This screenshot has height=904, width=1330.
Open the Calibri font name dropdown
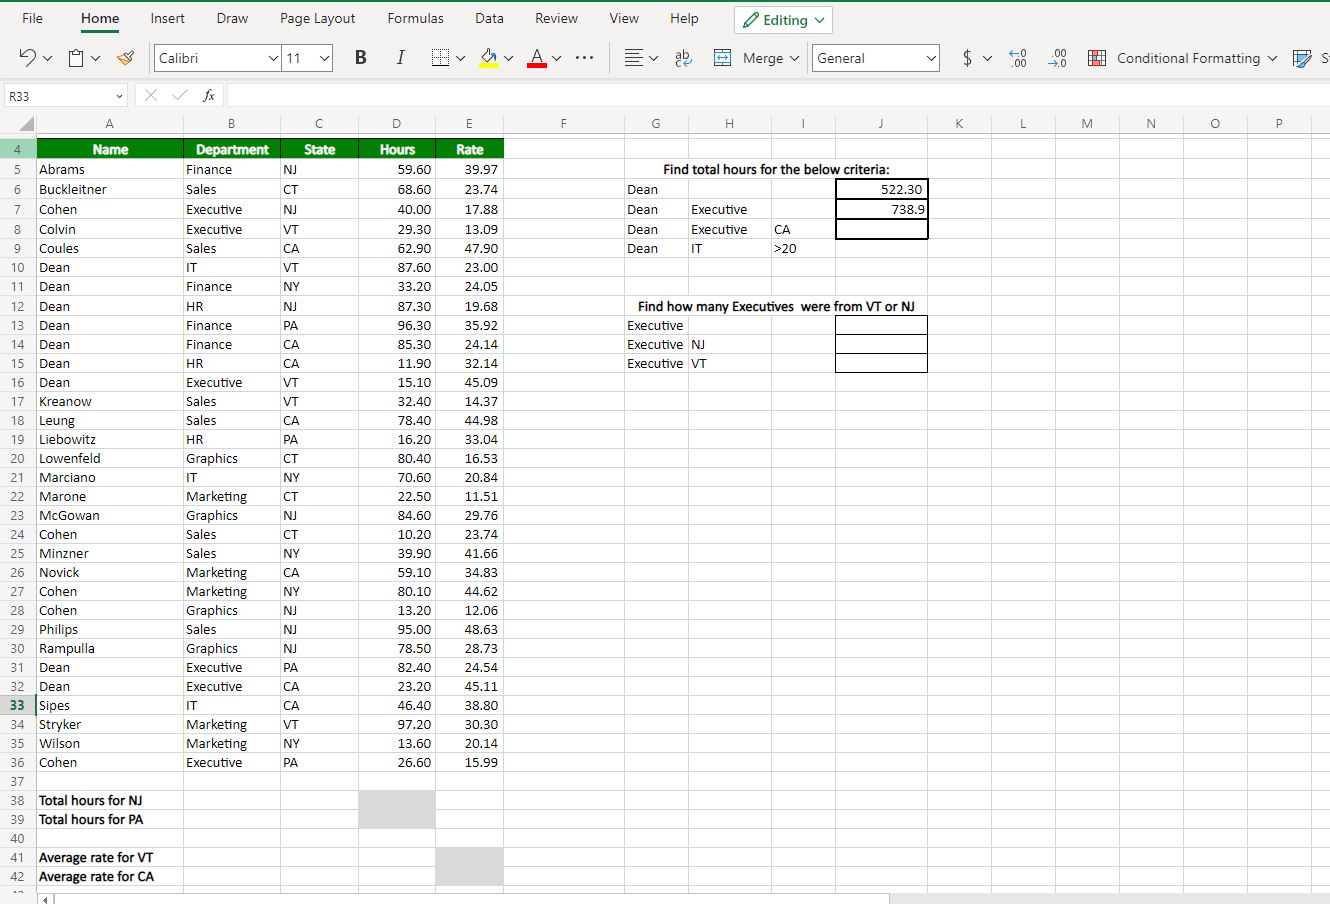[x=274, y=59]
